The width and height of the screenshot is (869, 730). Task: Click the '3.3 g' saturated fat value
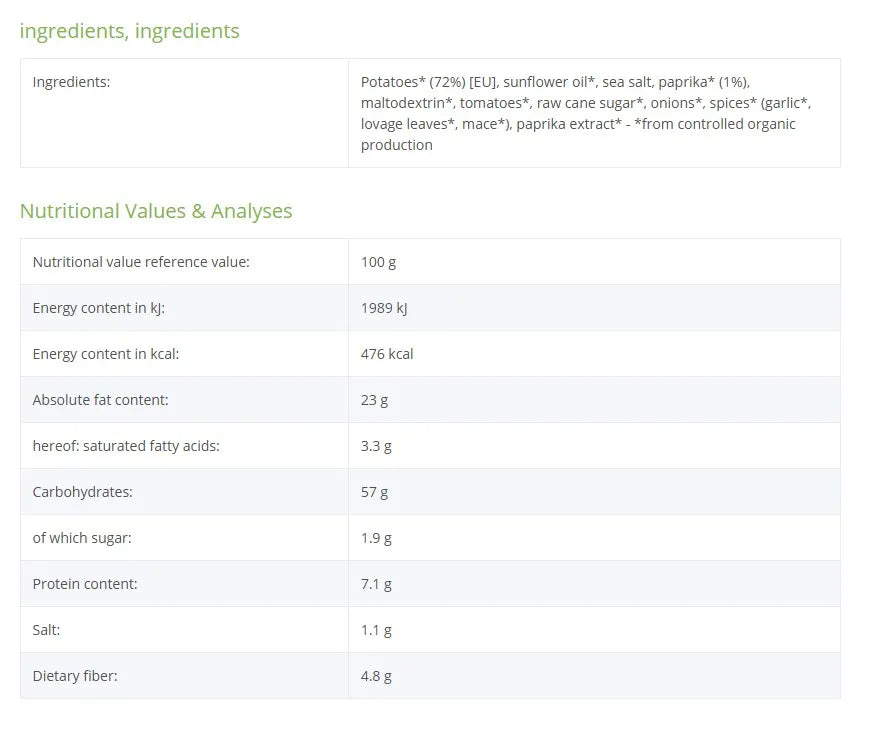click(376, 446)
